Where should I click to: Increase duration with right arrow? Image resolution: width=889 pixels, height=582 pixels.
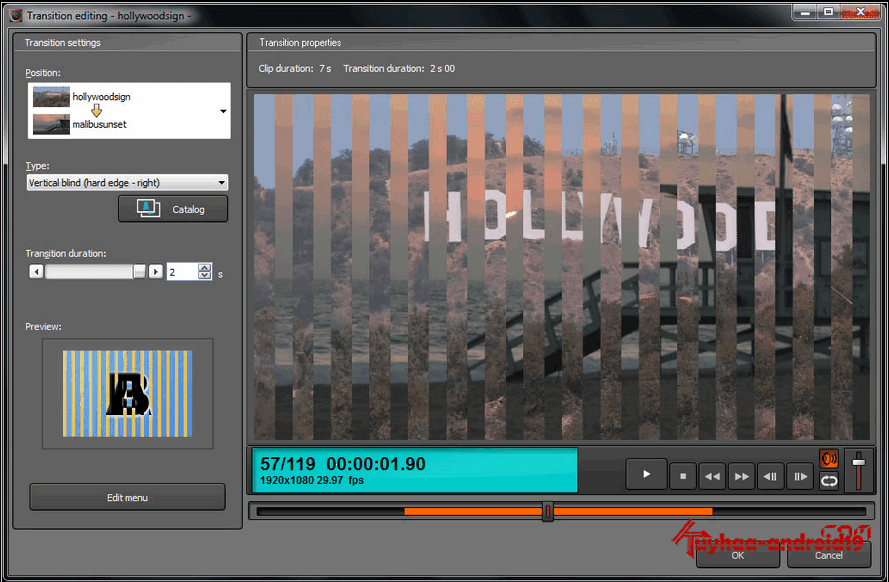(155, 271)
